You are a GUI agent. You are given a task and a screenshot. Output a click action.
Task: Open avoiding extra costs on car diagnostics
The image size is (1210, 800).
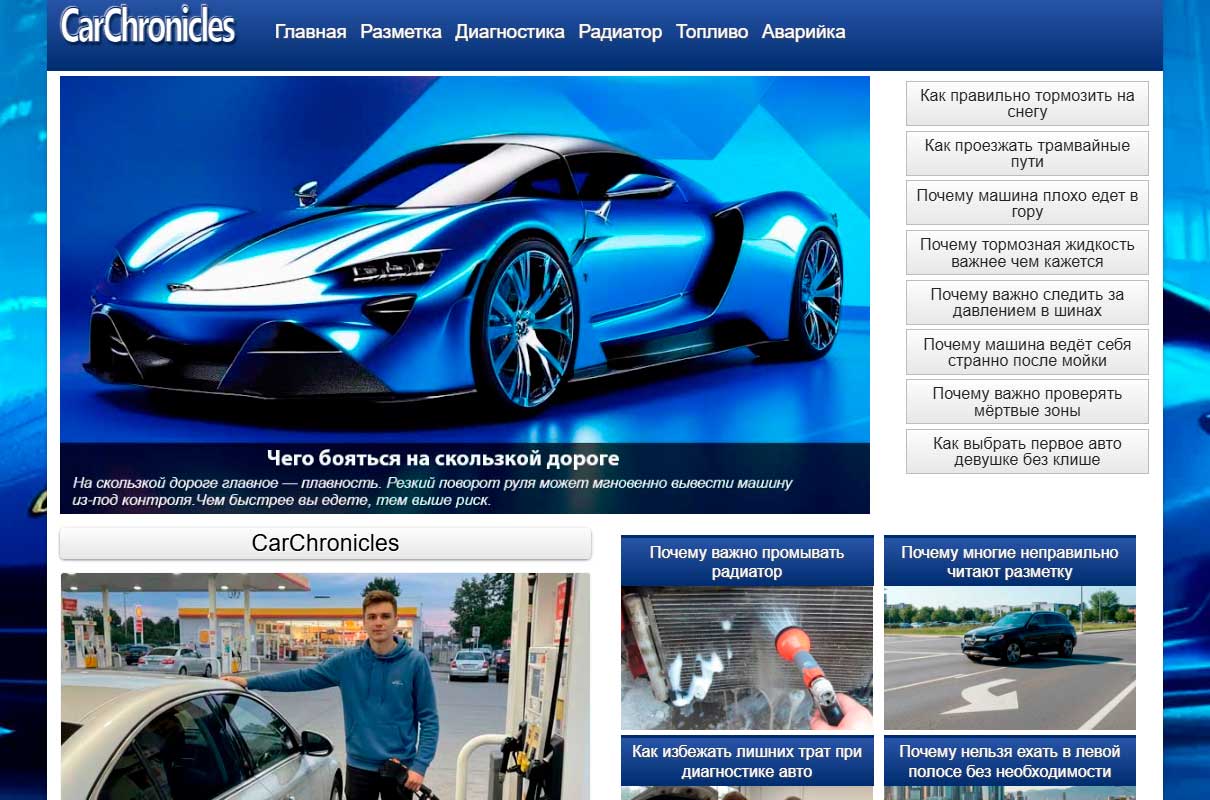[747, 760]
